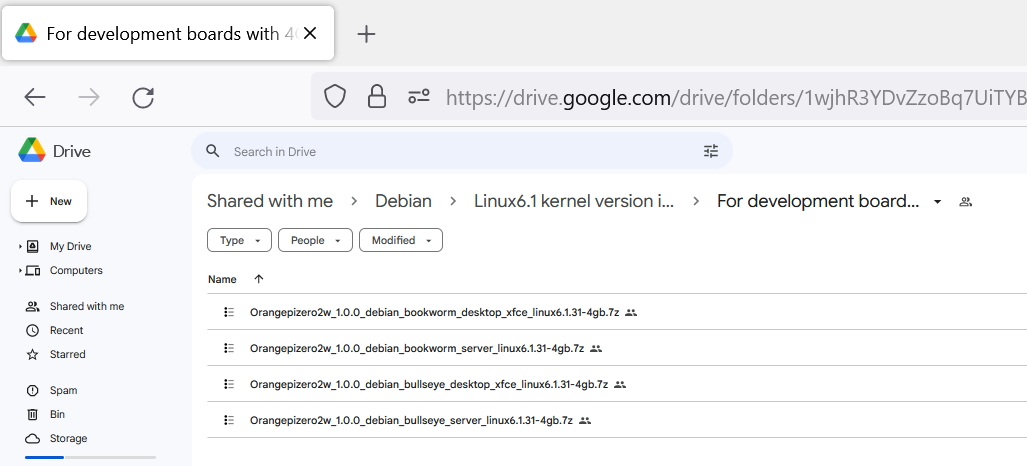The image size is (1027, 466).
Task: Open Storage in the sidebar
Action: click(x=68, y=438)
